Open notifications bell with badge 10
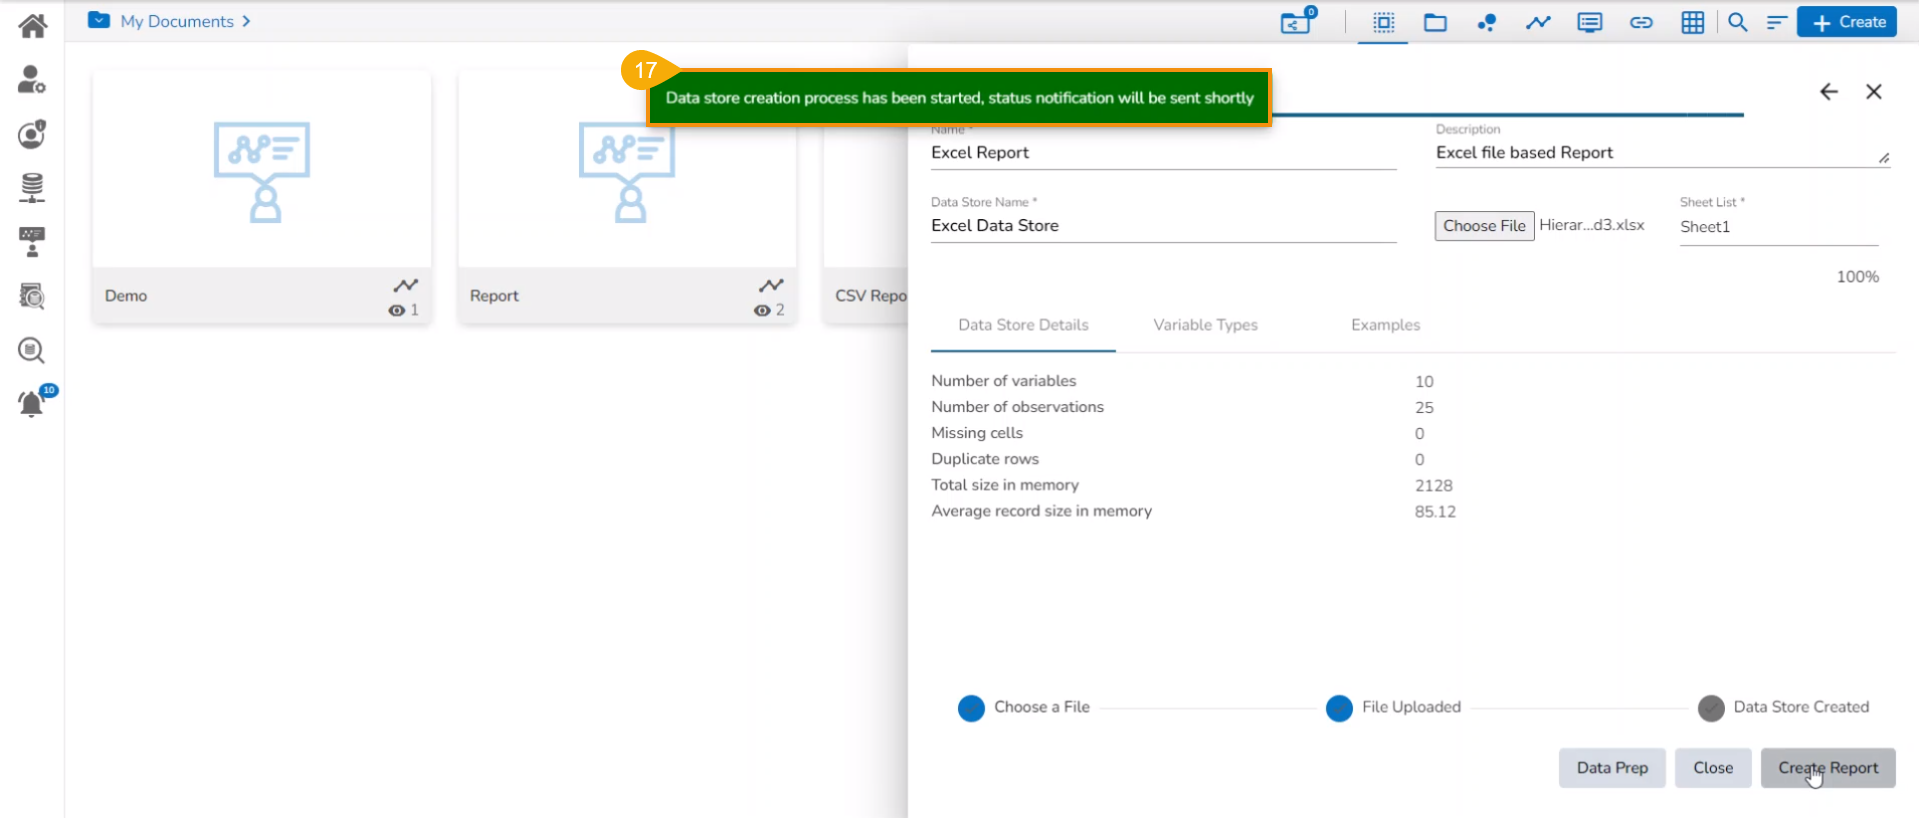 33,403
